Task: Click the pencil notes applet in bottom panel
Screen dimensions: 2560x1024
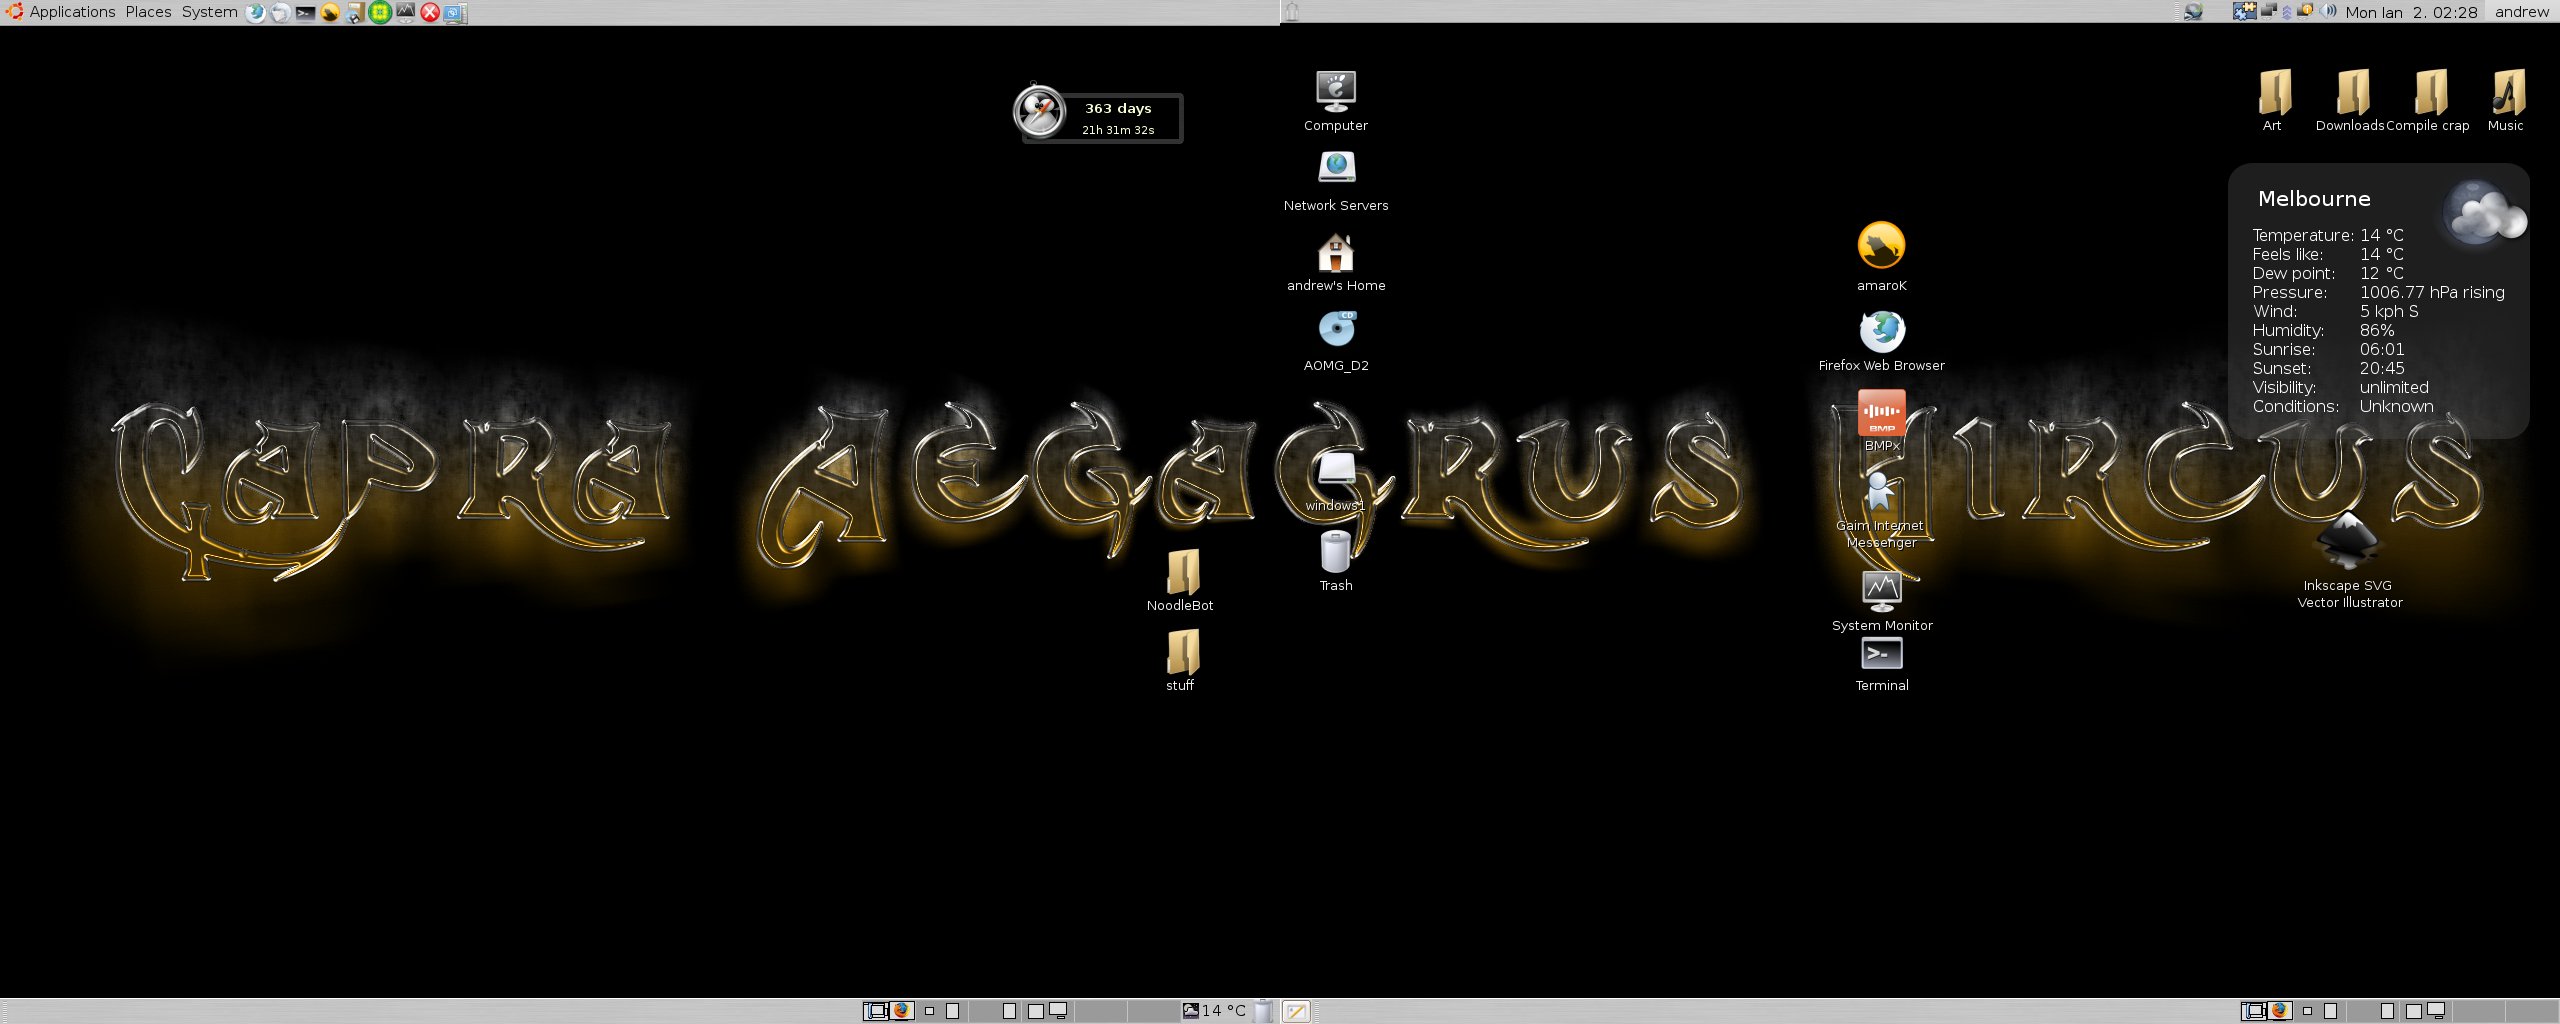Action: [x=1296, y=1011]
